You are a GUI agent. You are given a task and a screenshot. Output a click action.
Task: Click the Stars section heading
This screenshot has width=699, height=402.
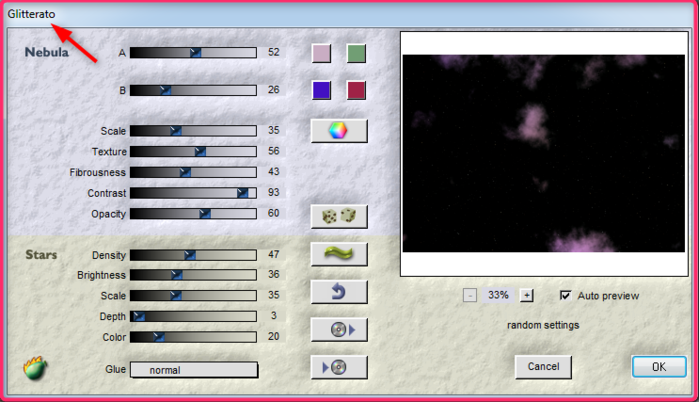pyautogui.click(x=41, y=255)
